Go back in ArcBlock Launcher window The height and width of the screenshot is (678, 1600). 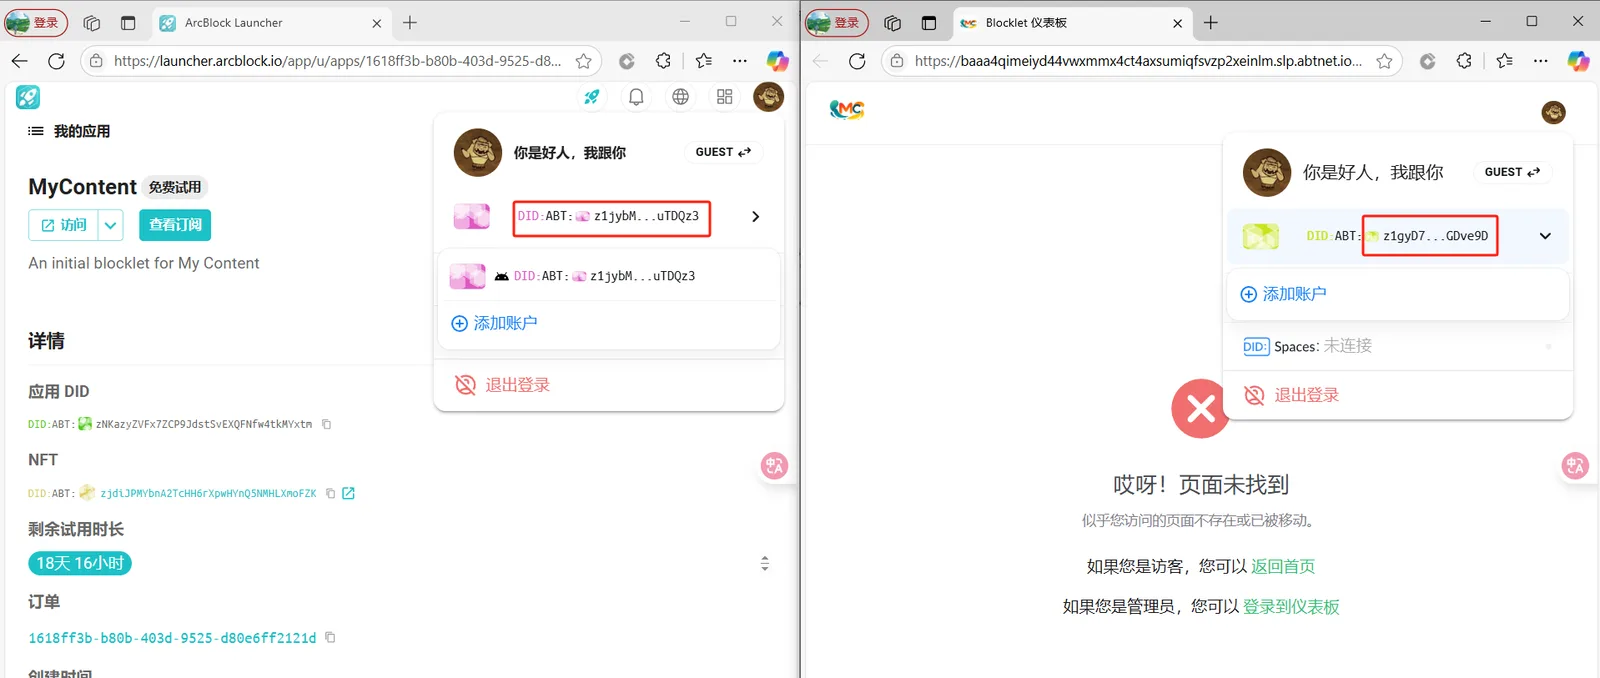[19, 61]
